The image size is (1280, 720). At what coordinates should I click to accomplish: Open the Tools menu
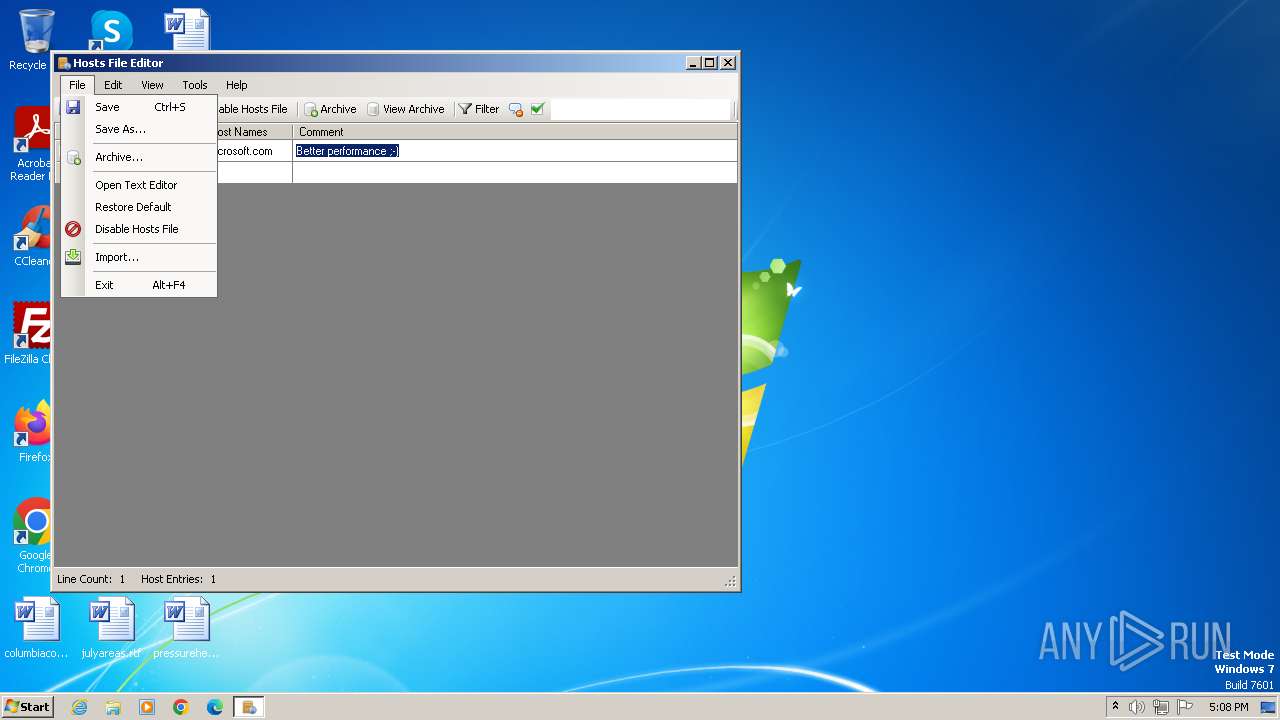pos(195,85)
